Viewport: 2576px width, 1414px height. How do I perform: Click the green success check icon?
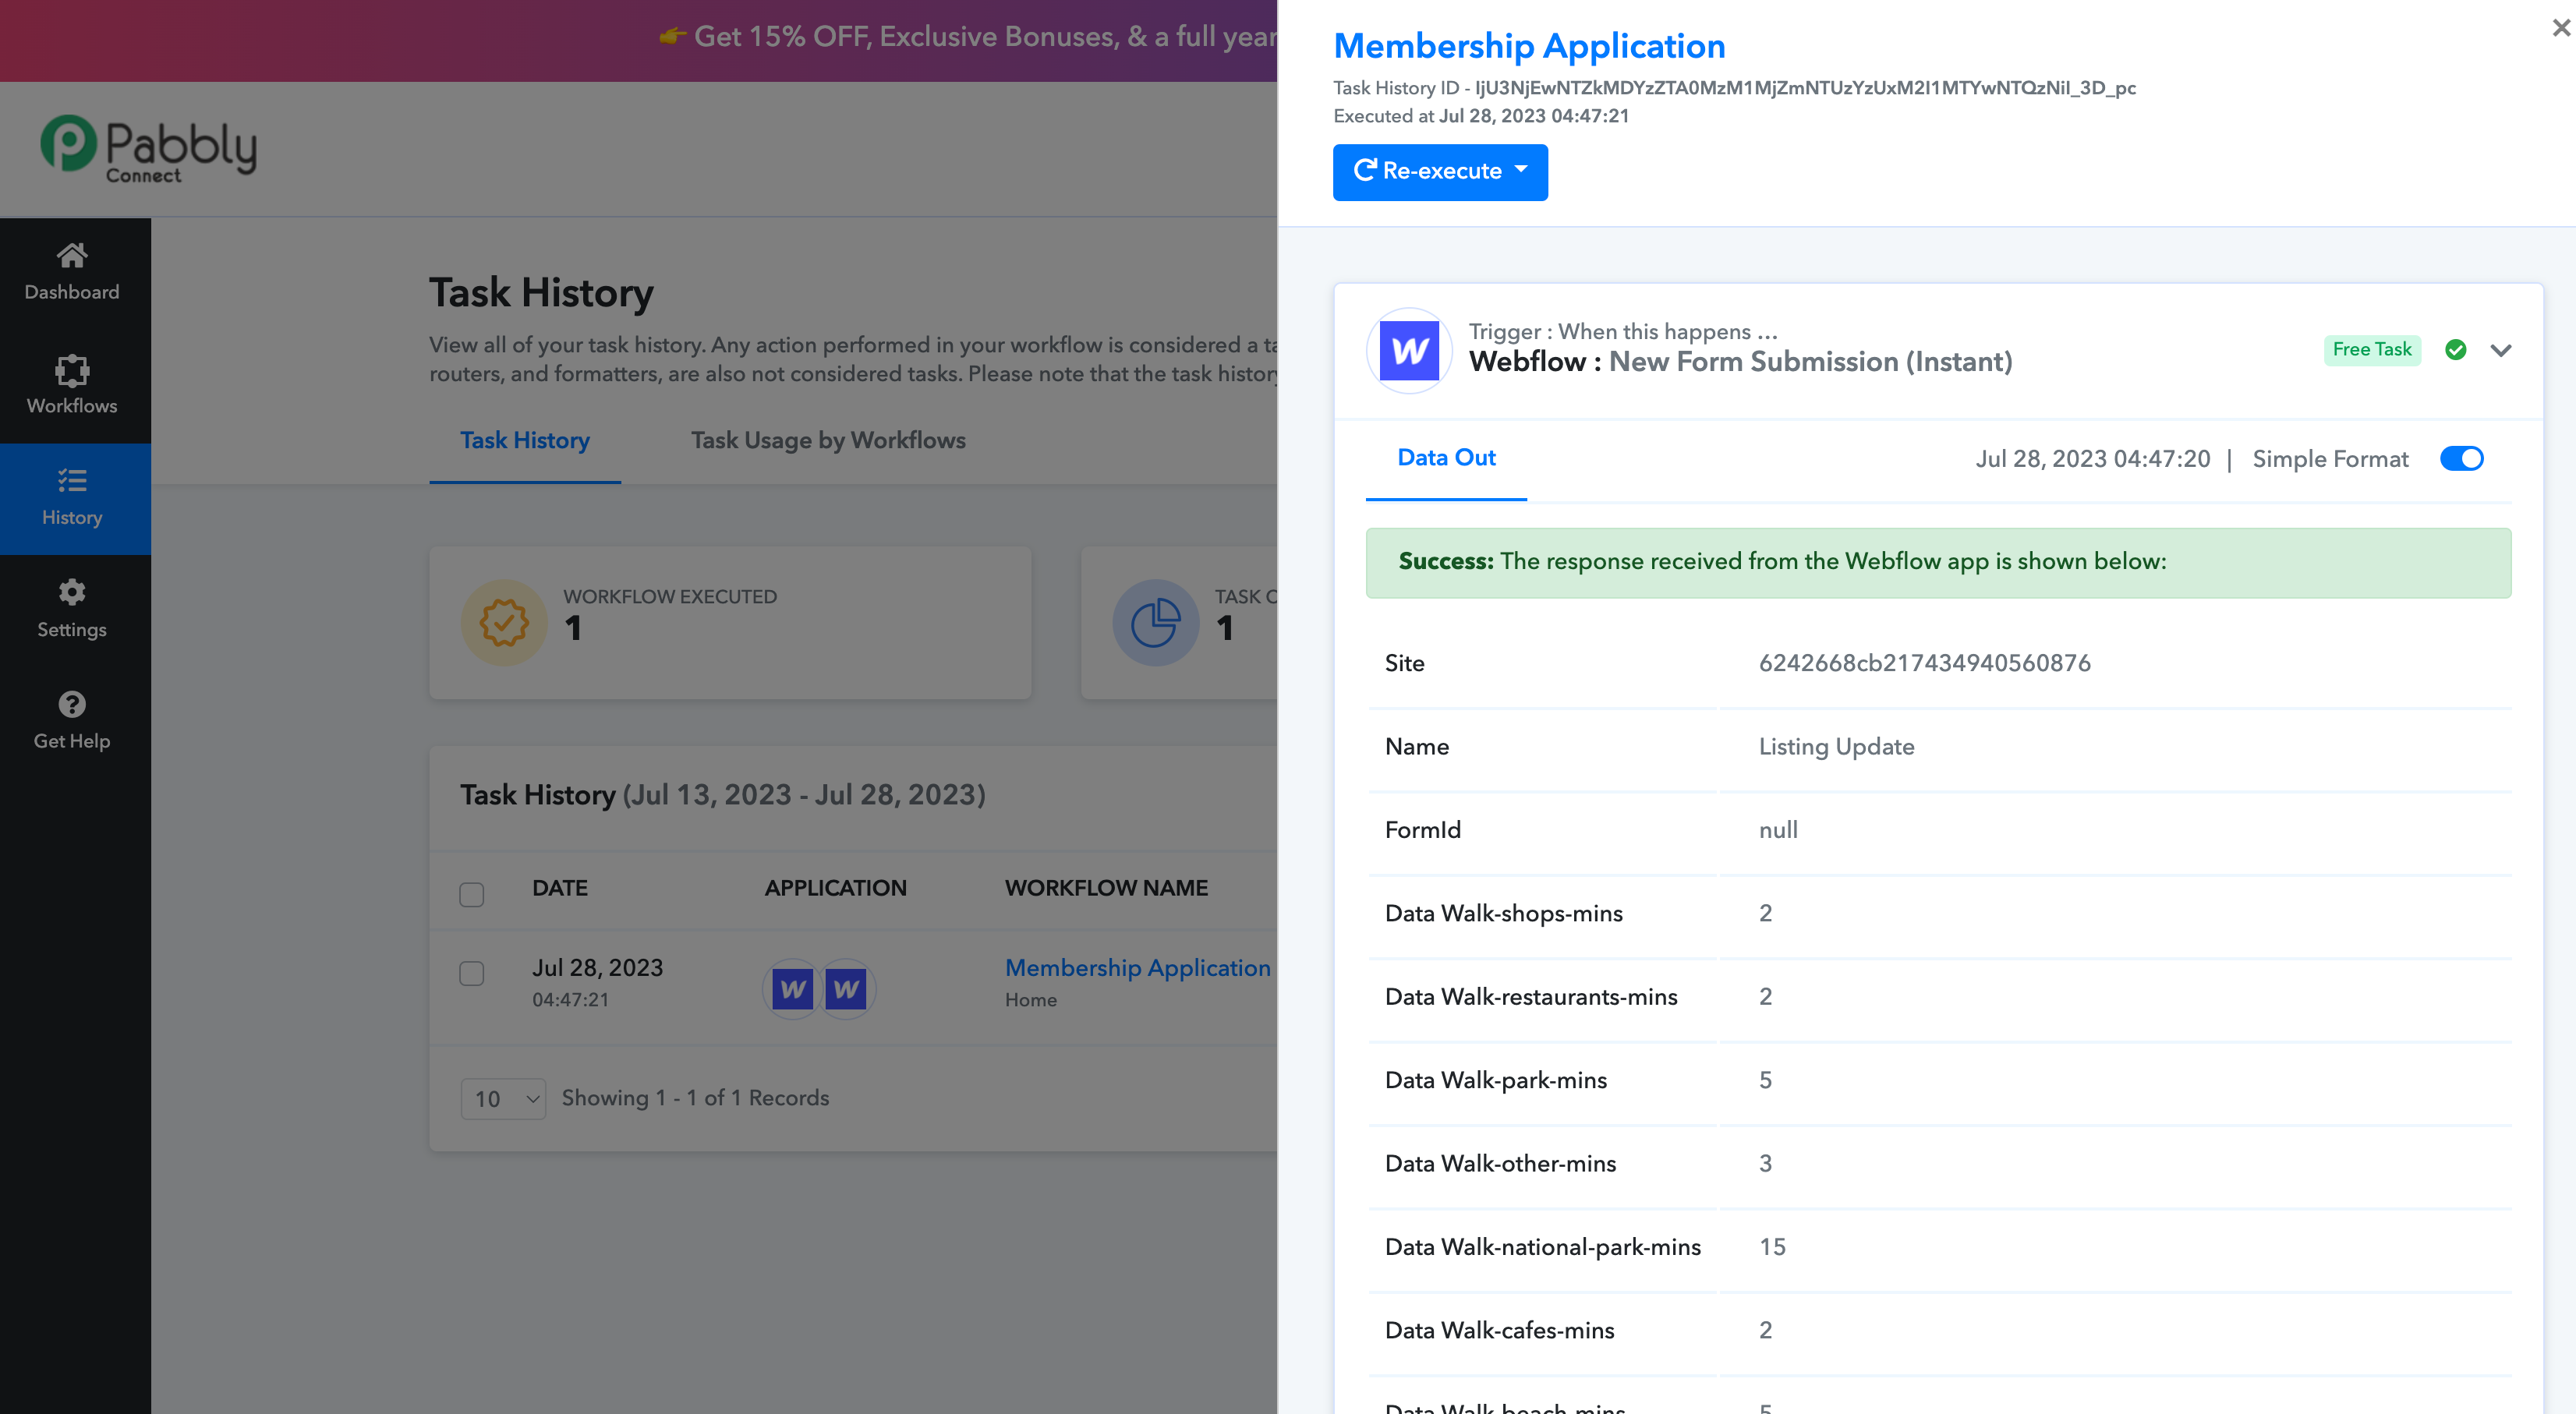click(2455, 350)
